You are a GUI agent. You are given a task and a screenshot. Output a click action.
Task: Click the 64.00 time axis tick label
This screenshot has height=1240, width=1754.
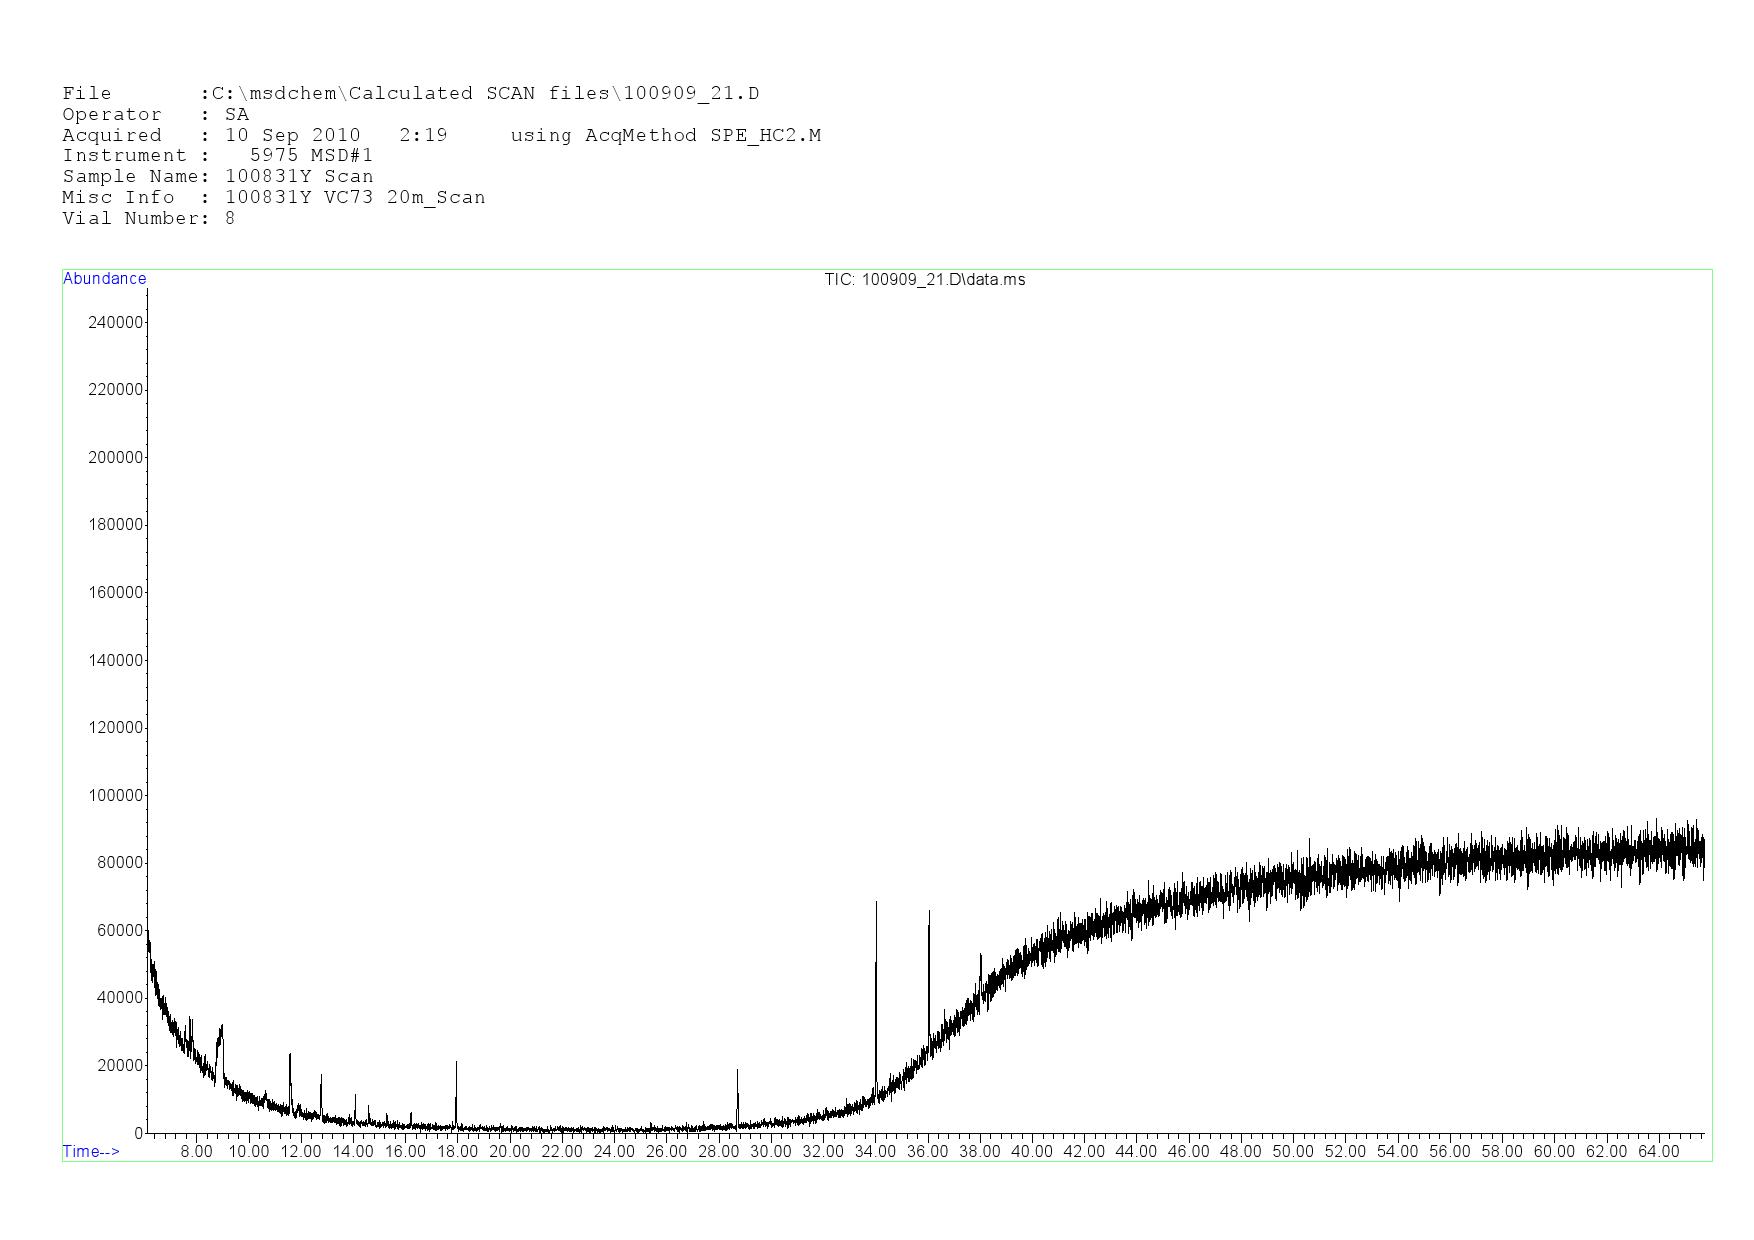pos(1658,1151)
